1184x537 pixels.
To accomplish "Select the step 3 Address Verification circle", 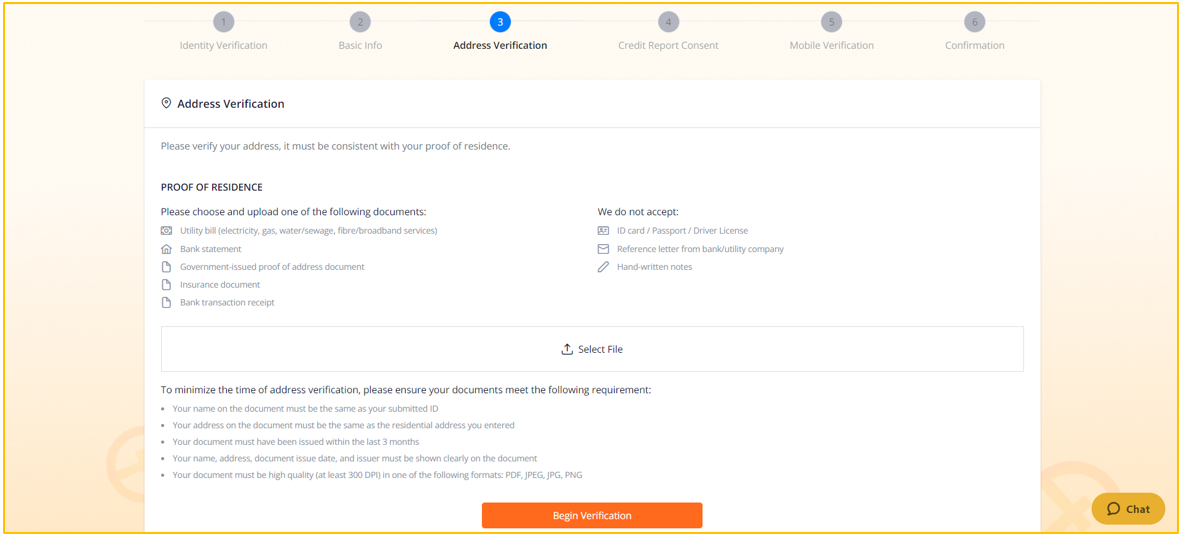I will (500, 22).
